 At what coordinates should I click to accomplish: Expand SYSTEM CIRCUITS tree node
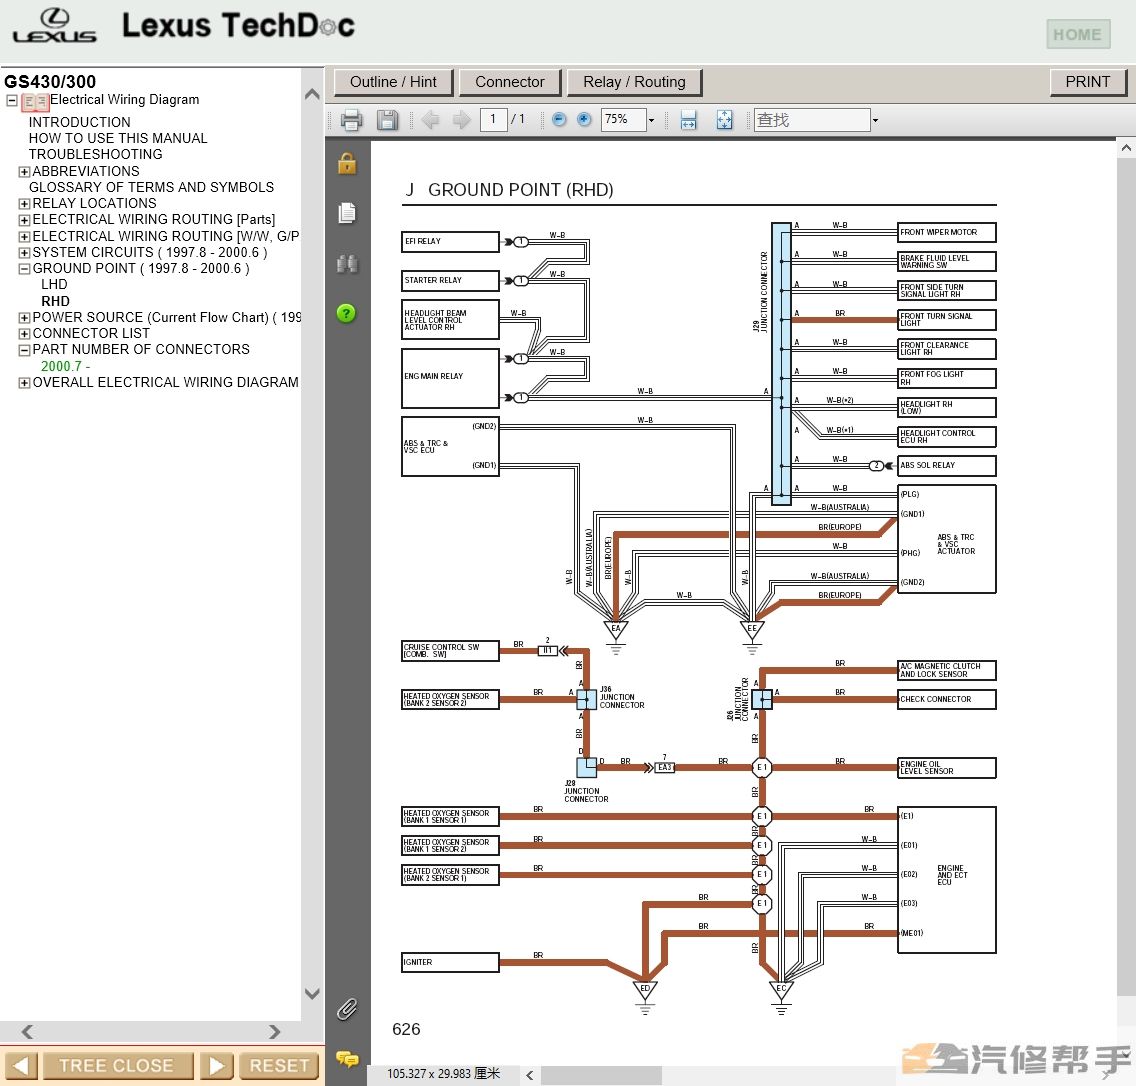[24, 253]
